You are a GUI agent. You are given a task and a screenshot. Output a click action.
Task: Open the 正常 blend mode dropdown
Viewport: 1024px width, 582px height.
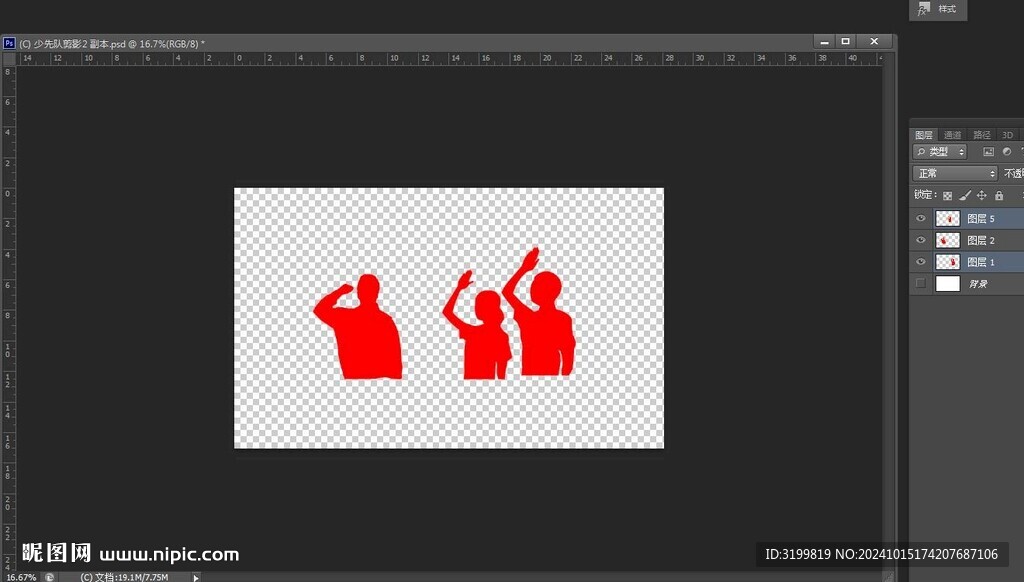[955, 173]
